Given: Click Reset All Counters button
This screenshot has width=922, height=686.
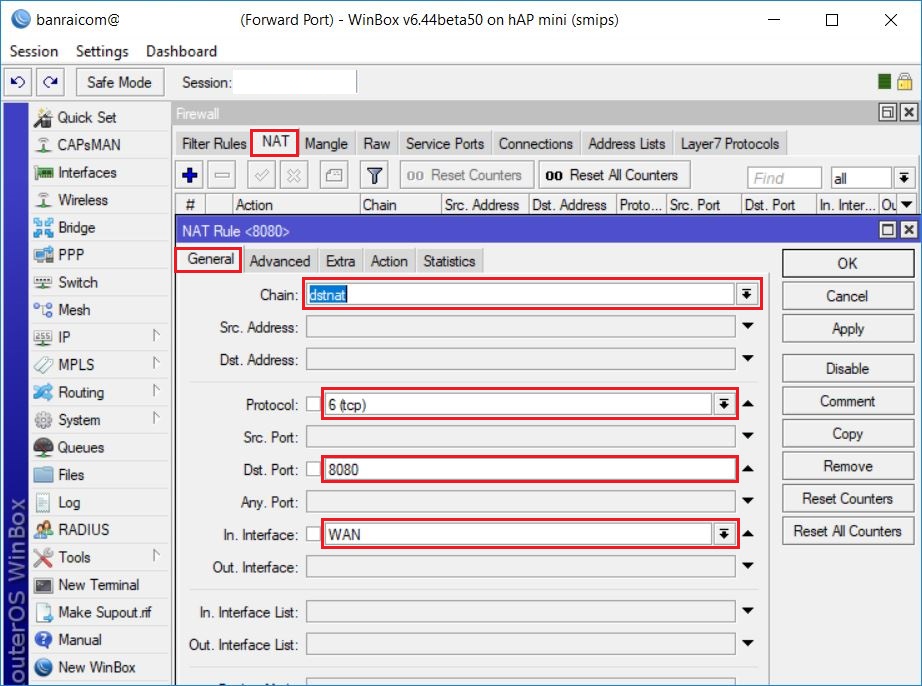Looking at the screenshot, I should tap(613, 174).
